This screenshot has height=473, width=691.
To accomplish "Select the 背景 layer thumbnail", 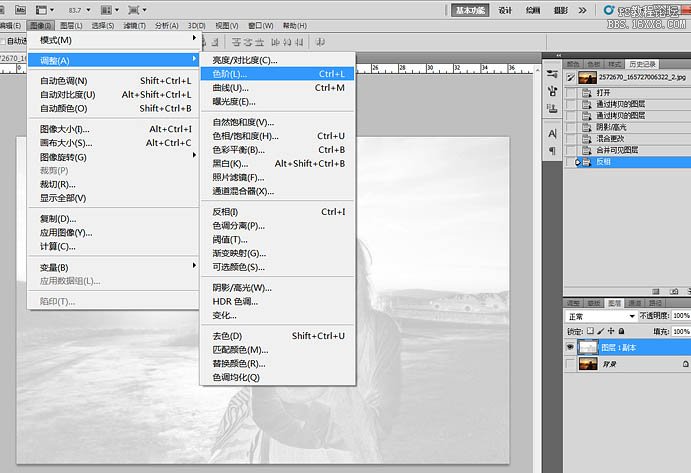I will [x=588, y=364].
